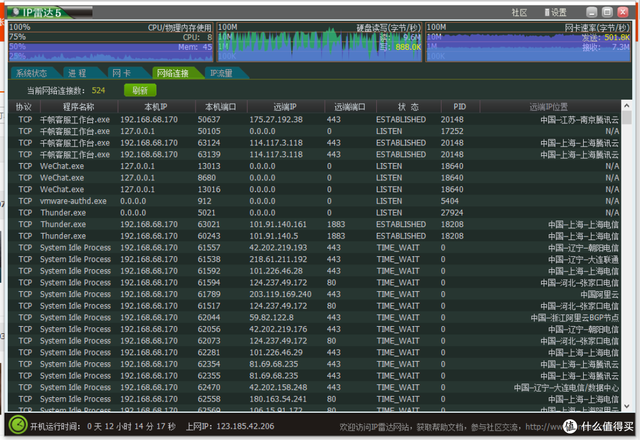Sort by the 协议 column header

pos(24,107)
